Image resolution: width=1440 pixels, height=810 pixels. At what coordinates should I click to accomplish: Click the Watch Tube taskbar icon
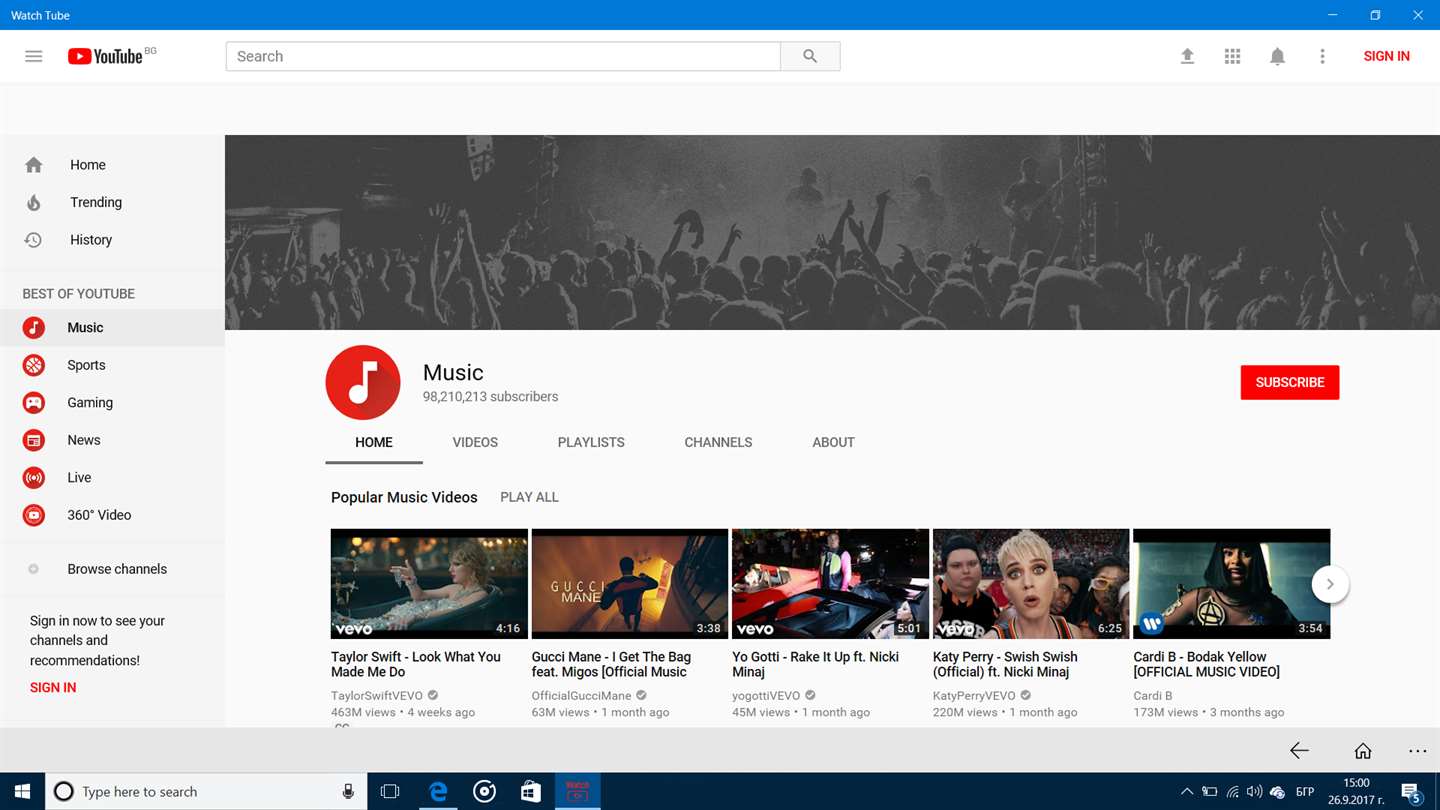[x=578, y=791]
